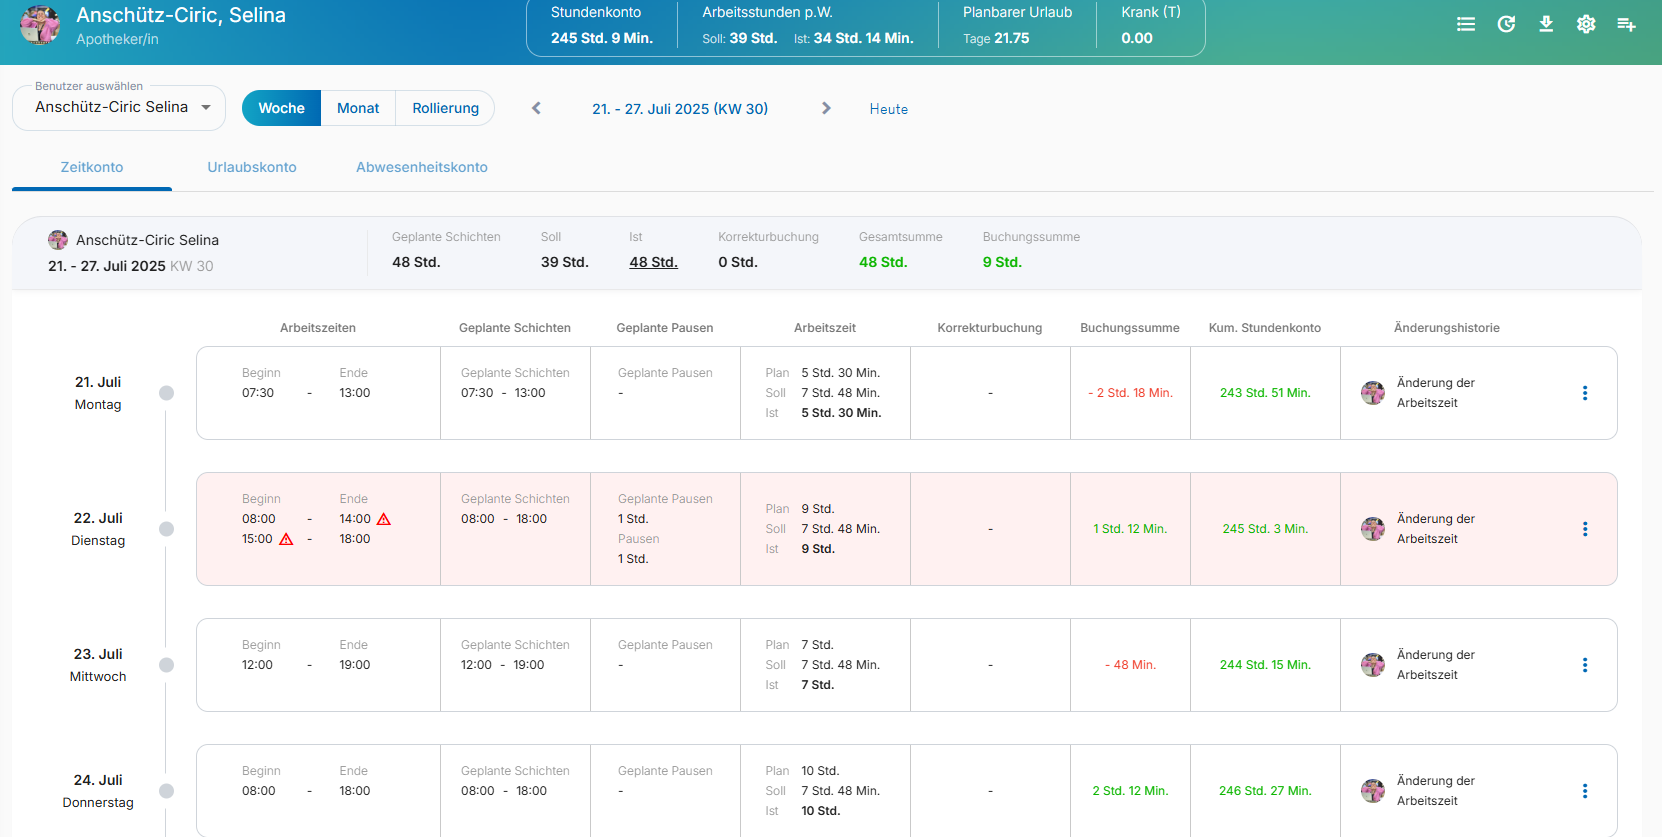Open the bulleted list view icon in header
Viewport: 1662px width, 837px height.
(1466, 24)
